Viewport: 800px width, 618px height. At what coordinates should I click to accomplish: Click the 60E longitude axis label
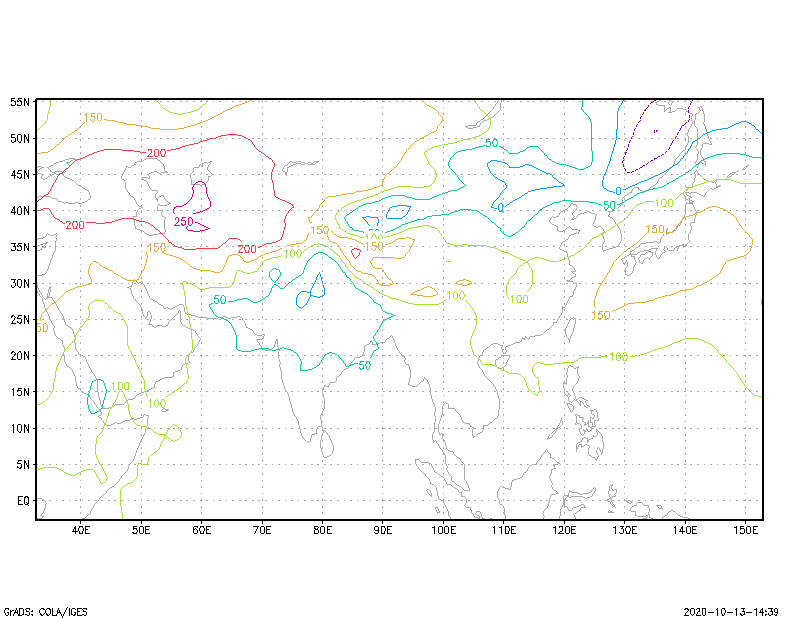coord(202,530)
